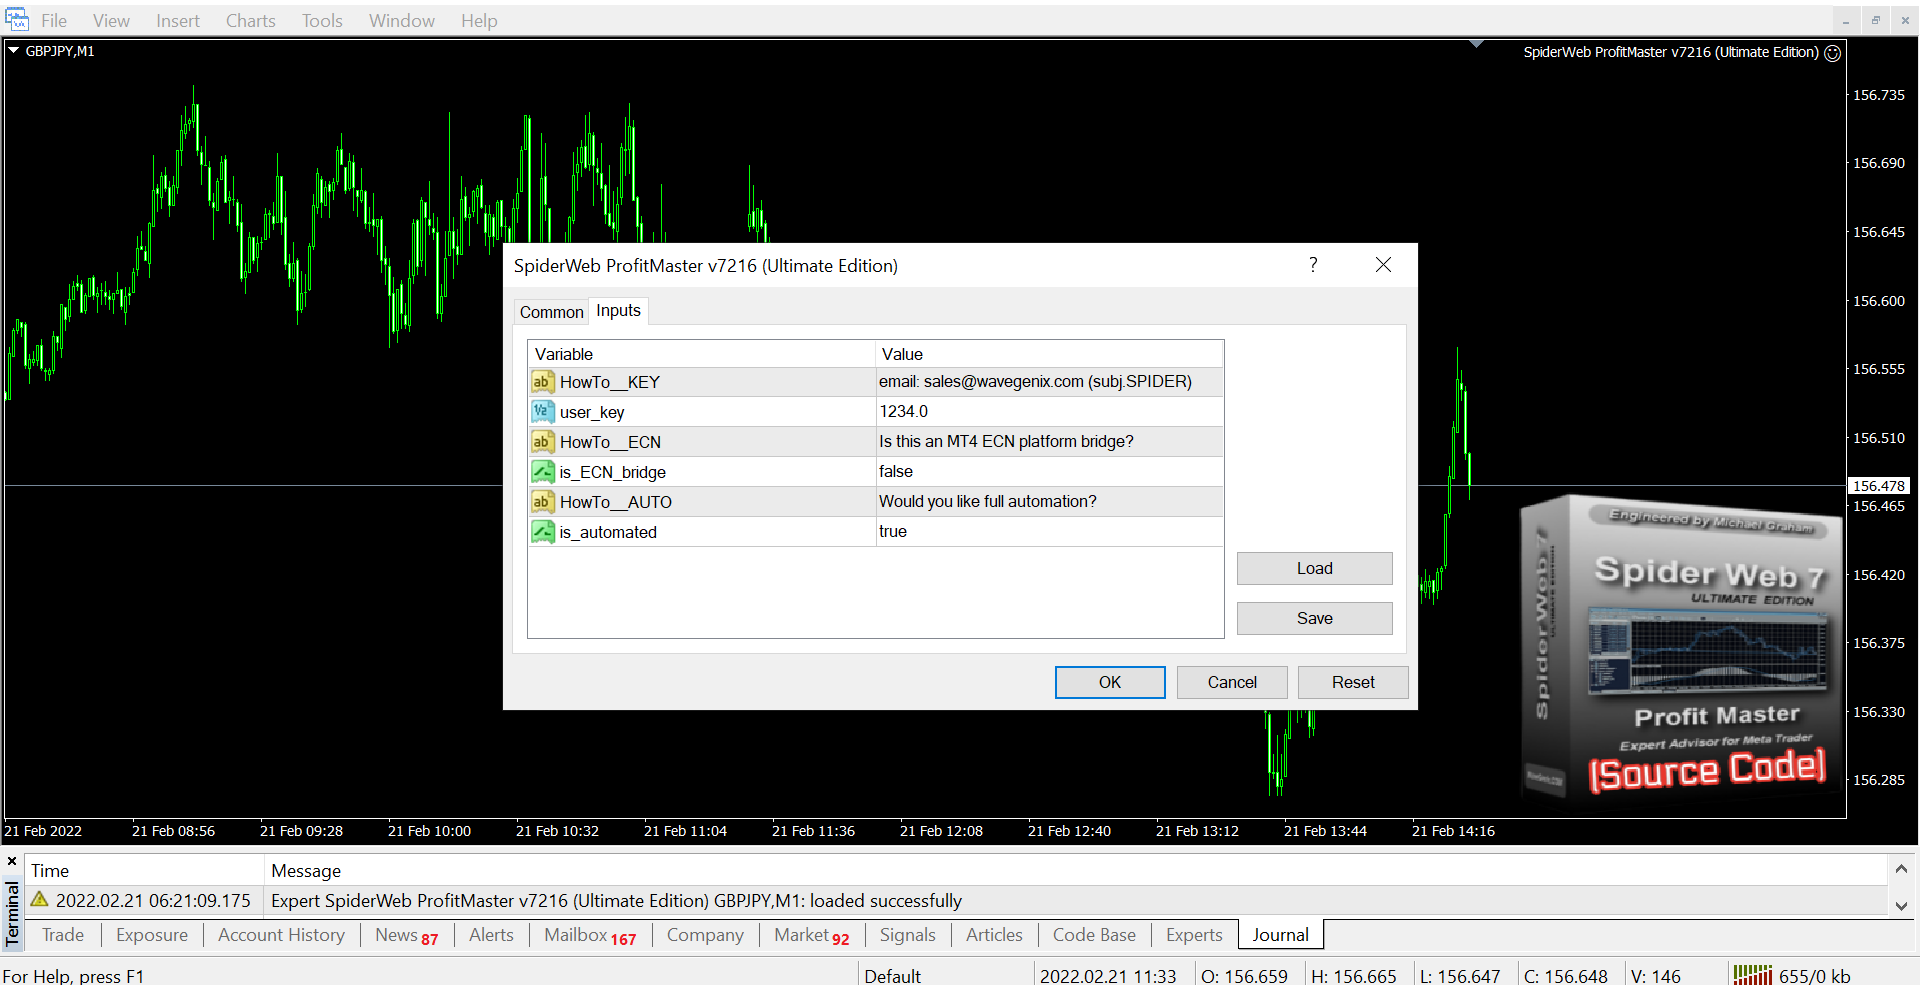Close the Terminal panel
The height and width of the screenshot is (985, 1920).
coord(12,861)
